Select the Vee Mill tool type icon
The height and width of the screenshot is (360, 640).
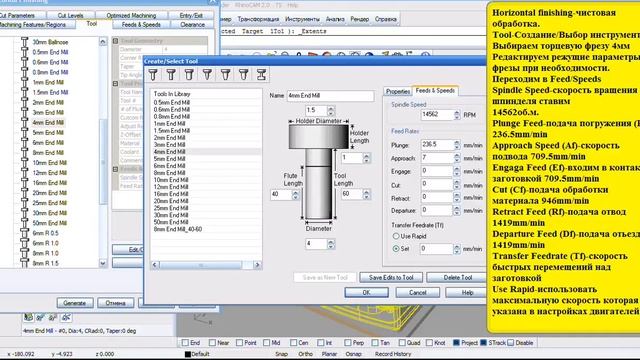tap(207, 75)
